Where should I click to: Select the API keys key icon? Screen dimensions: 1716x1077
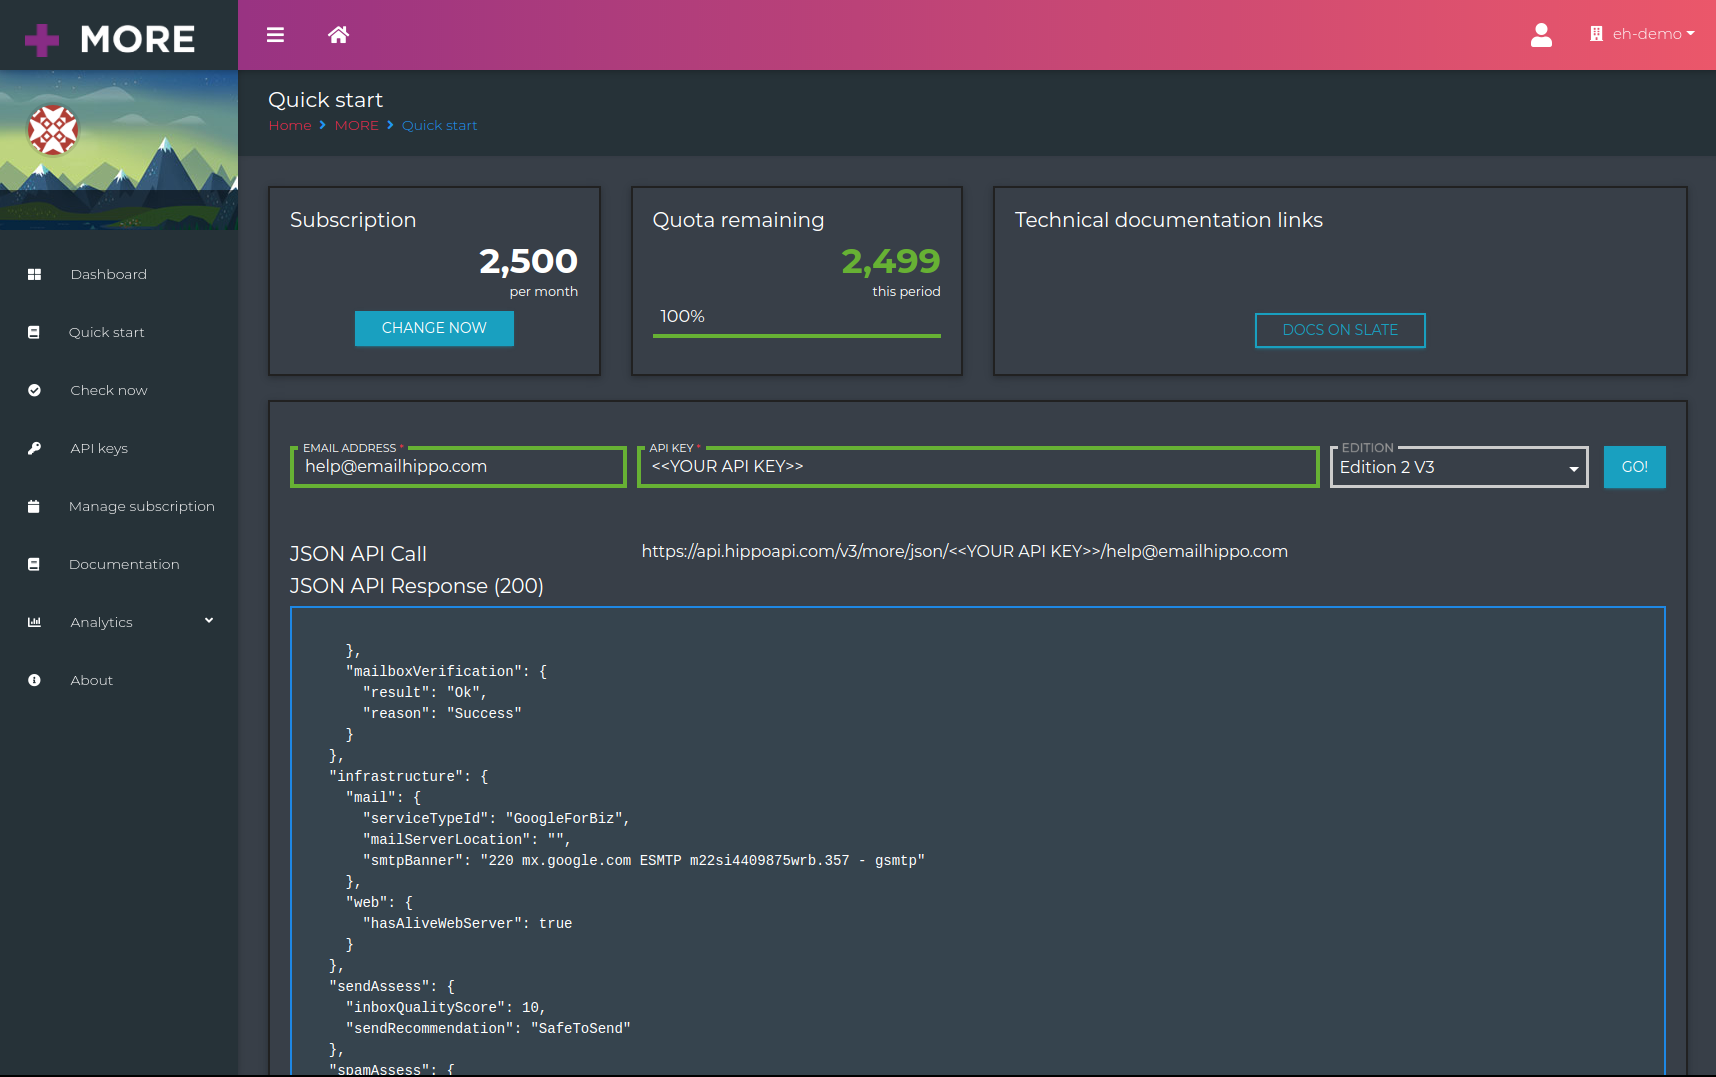pos(35,448)
